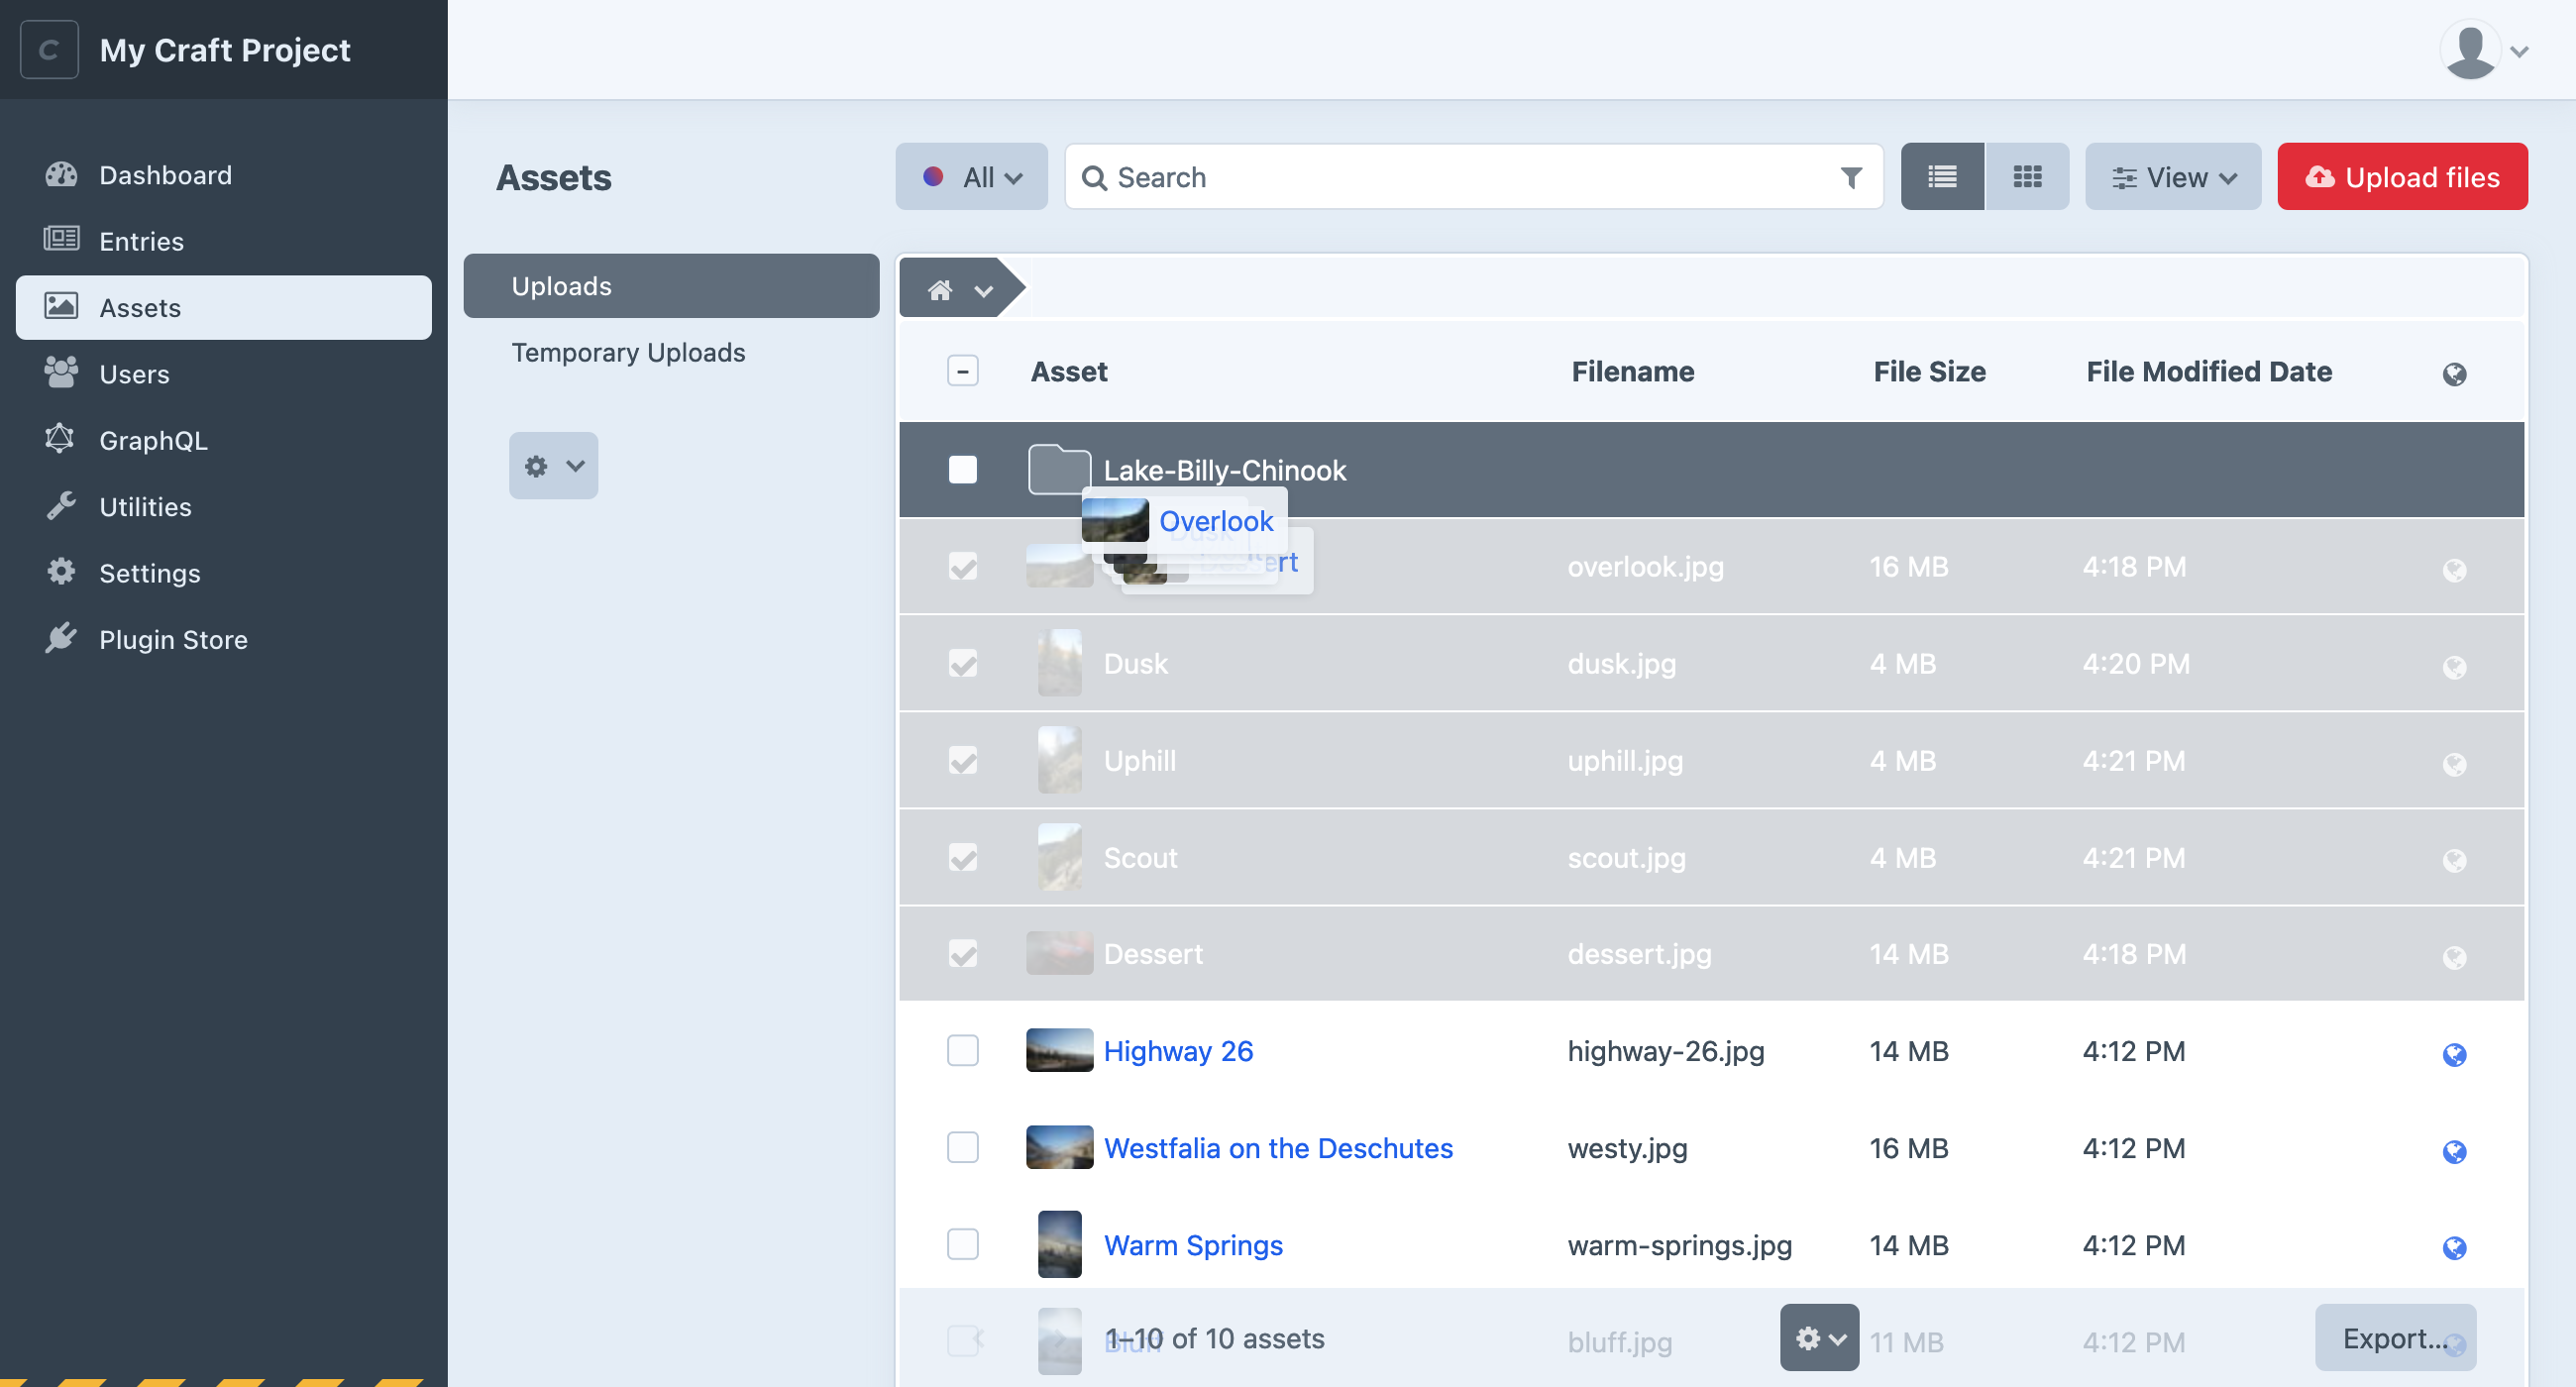Viewport: 2576px width, 1387px height.
Task: Switch to Temporary Uploads
Action: 628,352
